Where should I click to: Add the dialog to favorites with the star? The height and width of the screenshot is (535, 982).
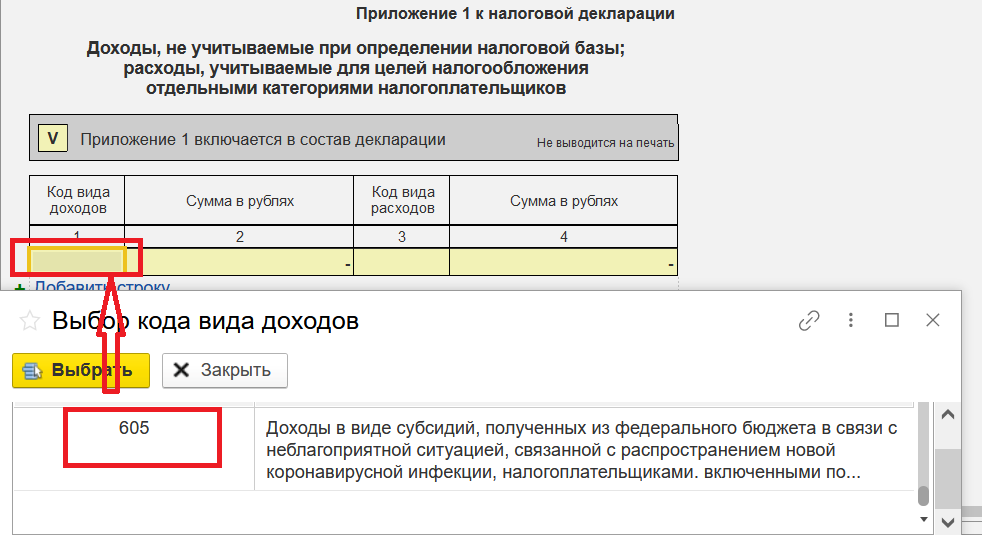point(31,321)
